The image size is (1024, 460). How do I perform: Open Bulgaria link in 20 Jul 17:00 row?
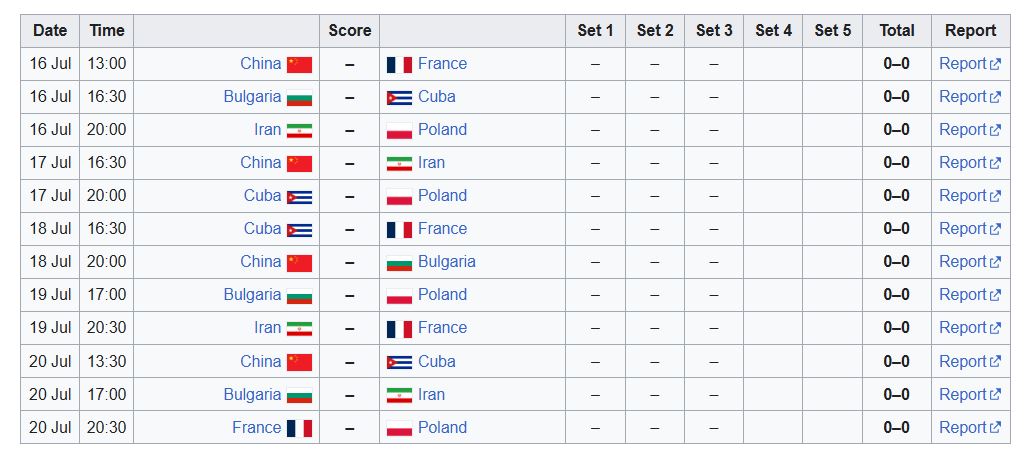(252, 395)
